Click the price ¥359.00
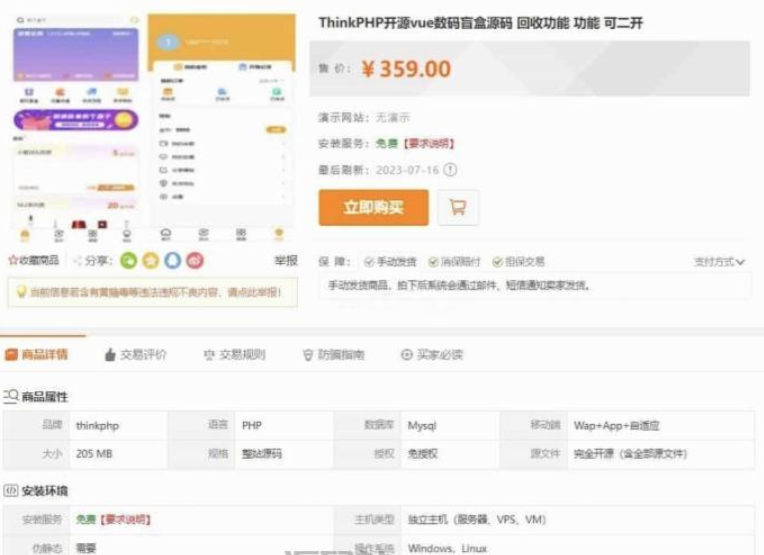This screenshot has height=555, width=764. tap(406, 69)
